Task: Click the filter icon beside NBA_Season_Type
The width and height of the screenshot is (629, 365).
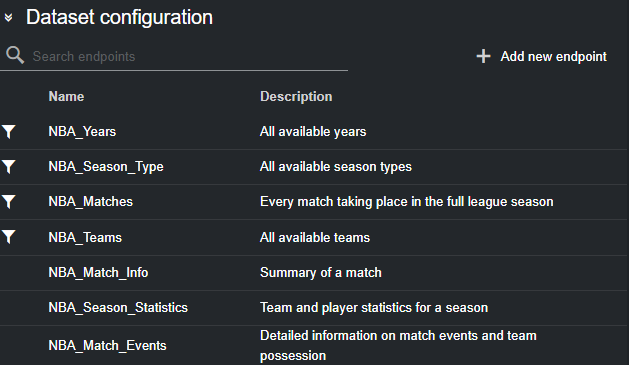Action: coord(8,166)
